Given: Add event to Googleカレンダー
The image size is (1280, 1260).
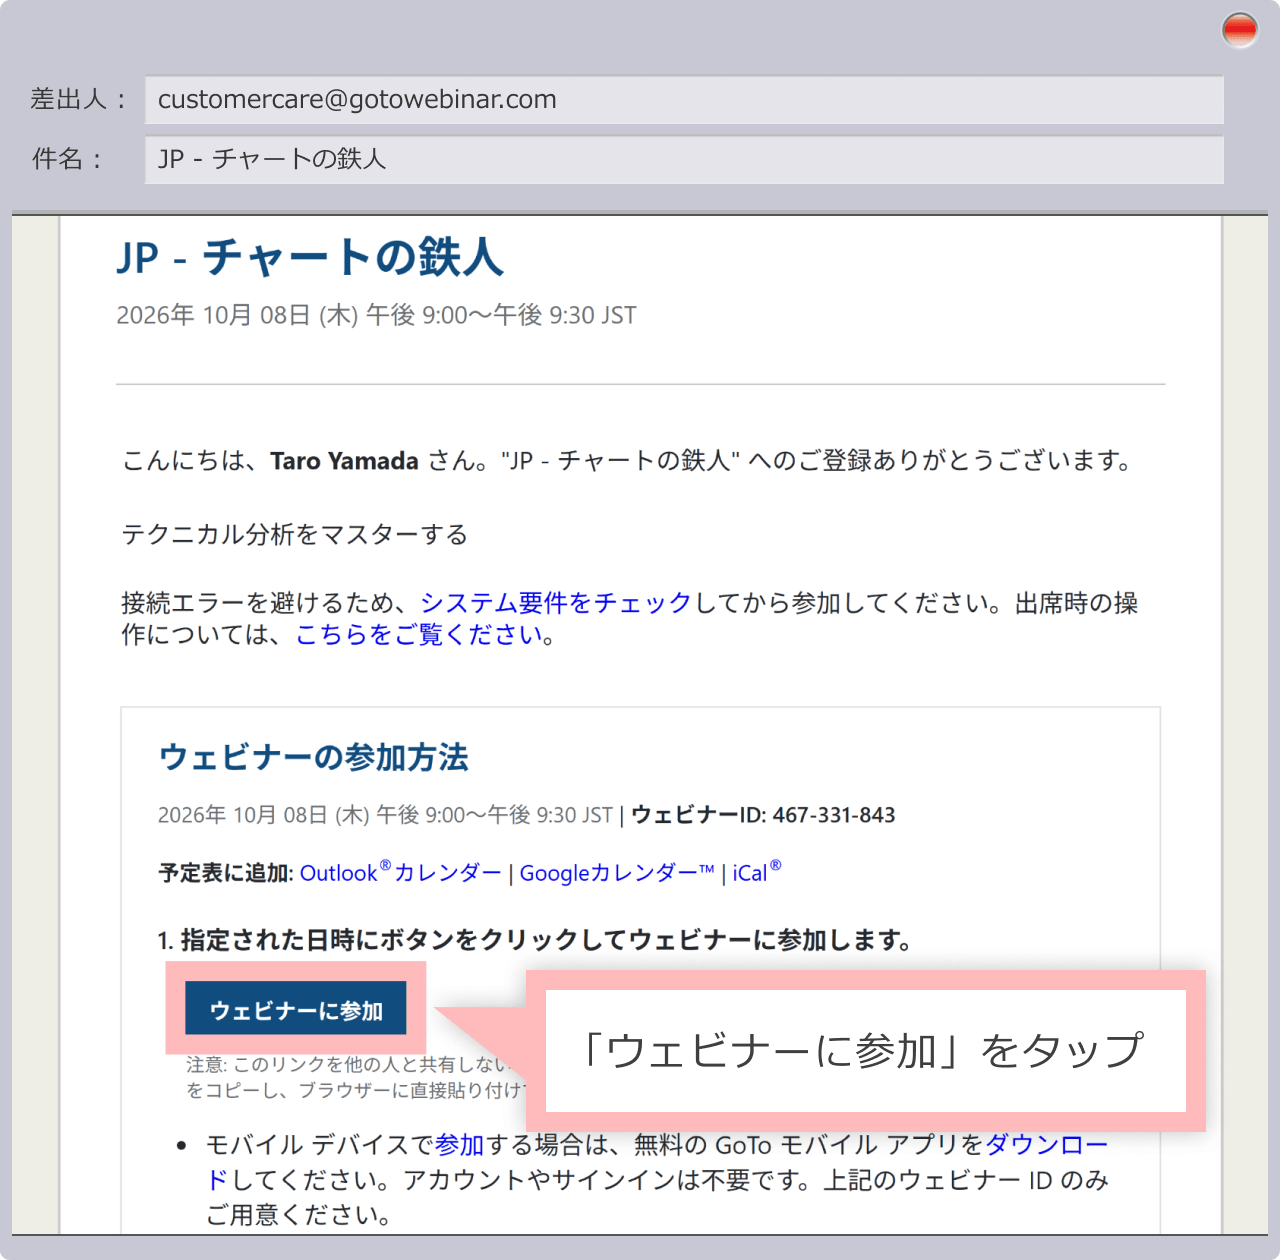Looking at the screenshot, I should click(x=617, y=872).
